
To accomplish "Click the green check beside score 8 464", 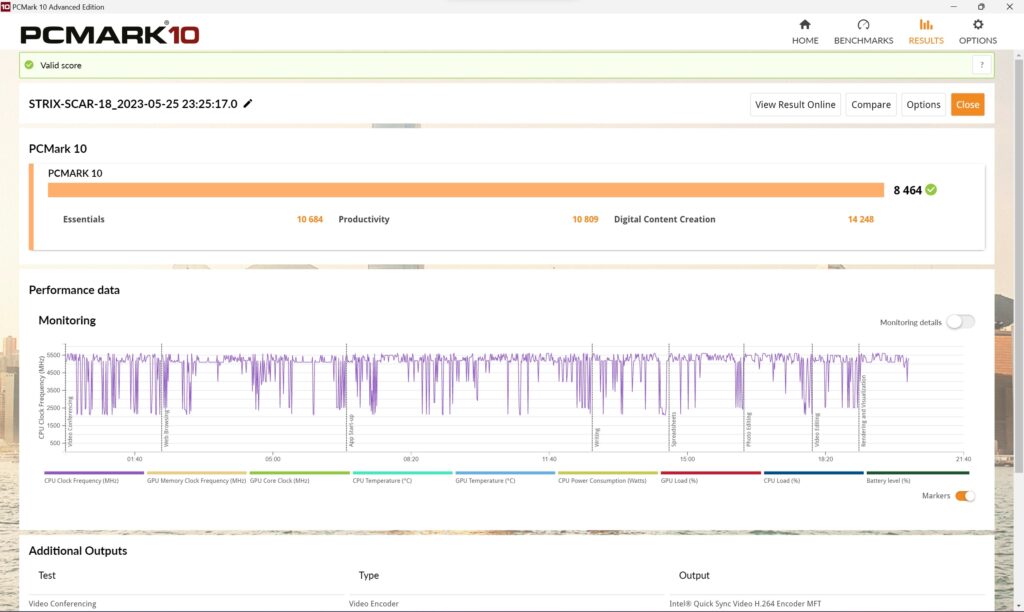I will [x=931, y=189].
